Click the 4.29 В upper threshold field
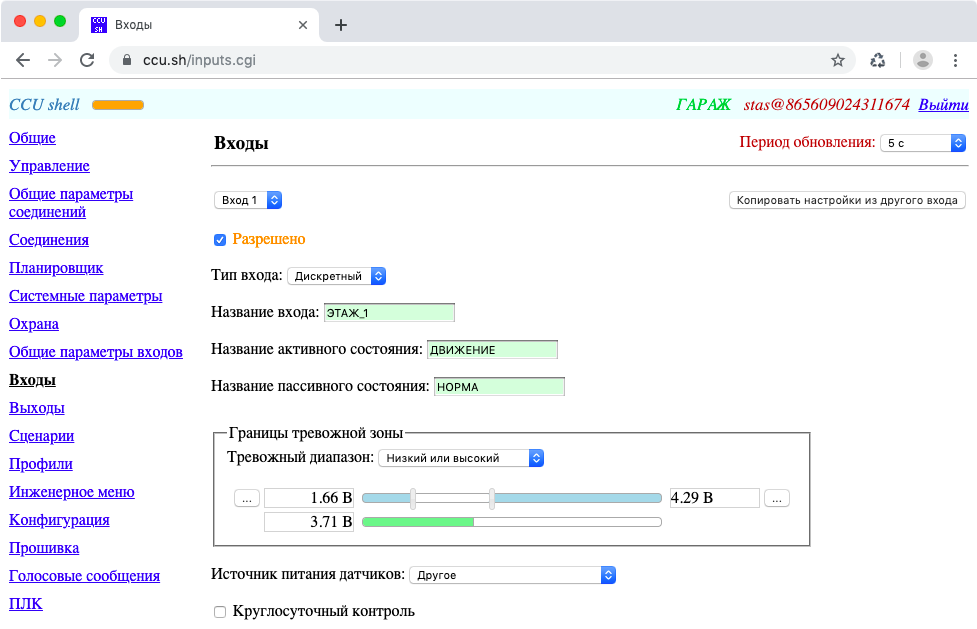Viewport: 977px width, 629px height. coord(715,498)
